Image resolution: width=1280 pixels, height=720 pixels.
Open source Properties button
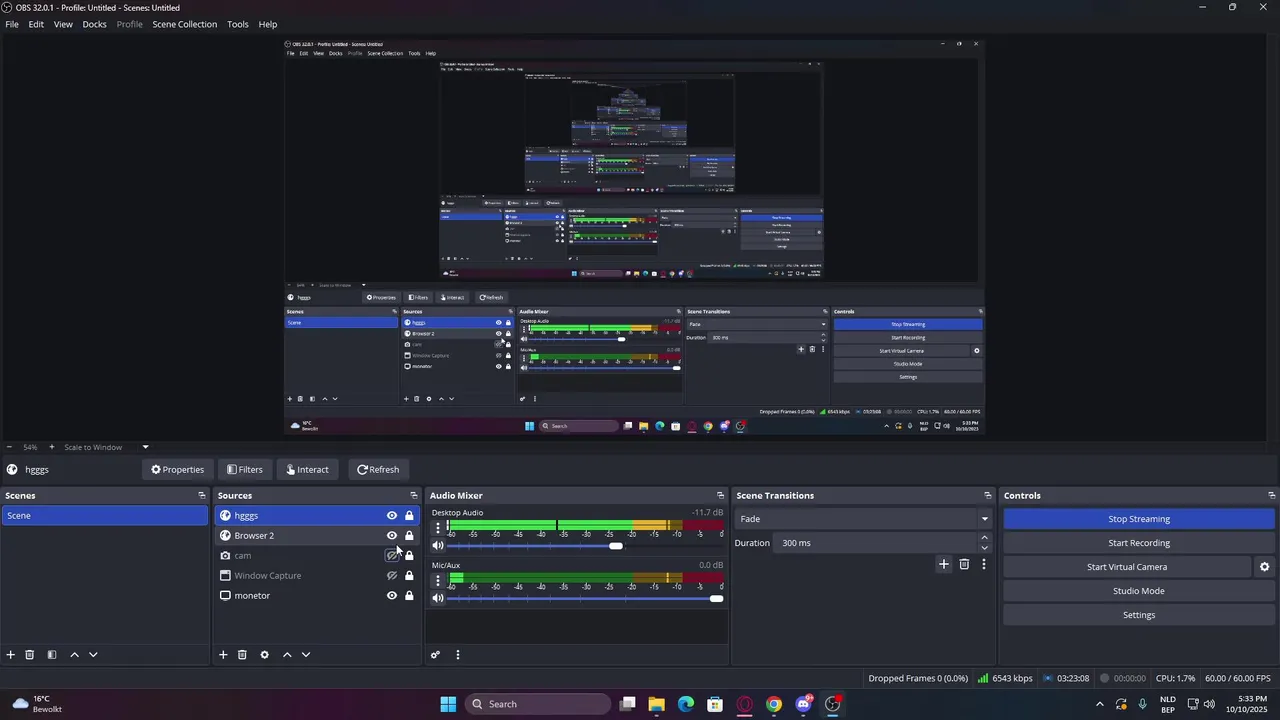pyautogui.click(x=177, y=470)
